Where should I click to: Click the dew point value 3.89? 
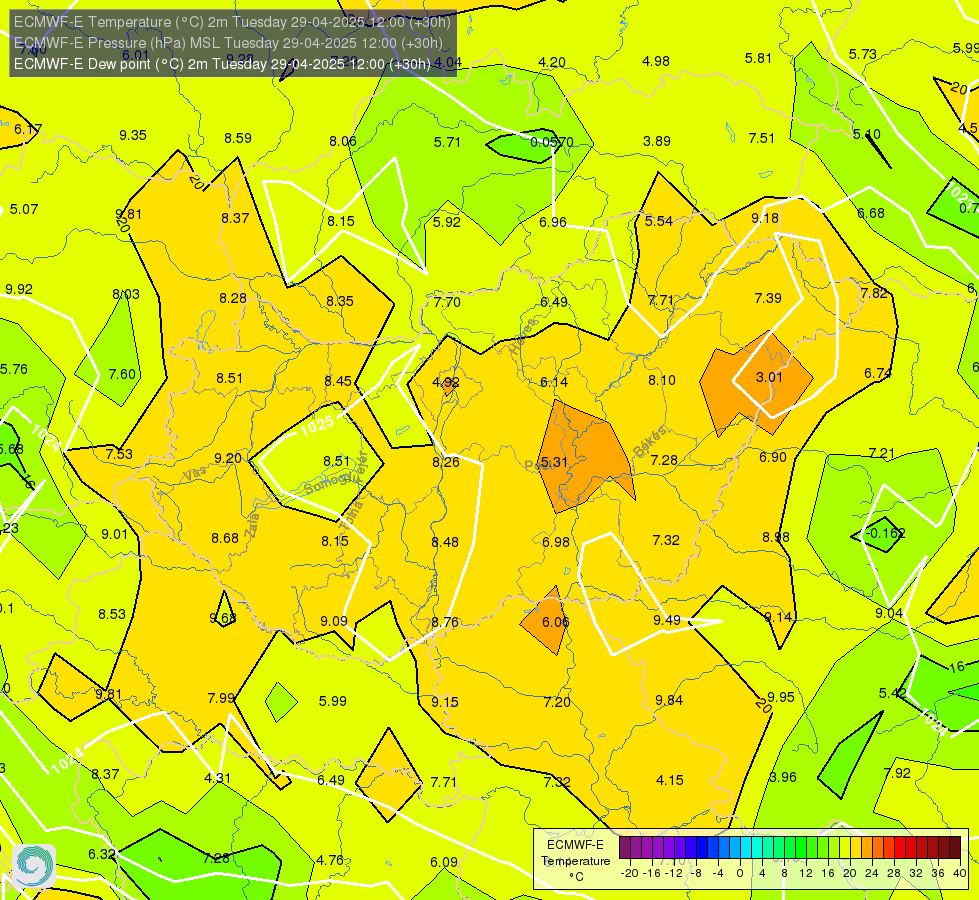coord(657,141)
